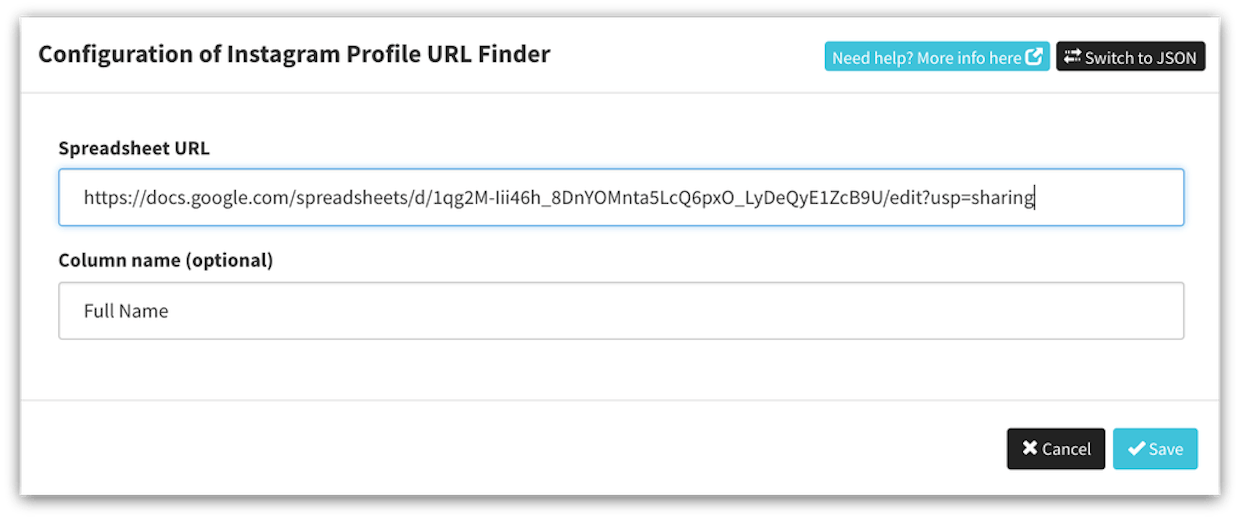Save the Instagram Profile URL Finder configuration

click(x=1155, y=449)
